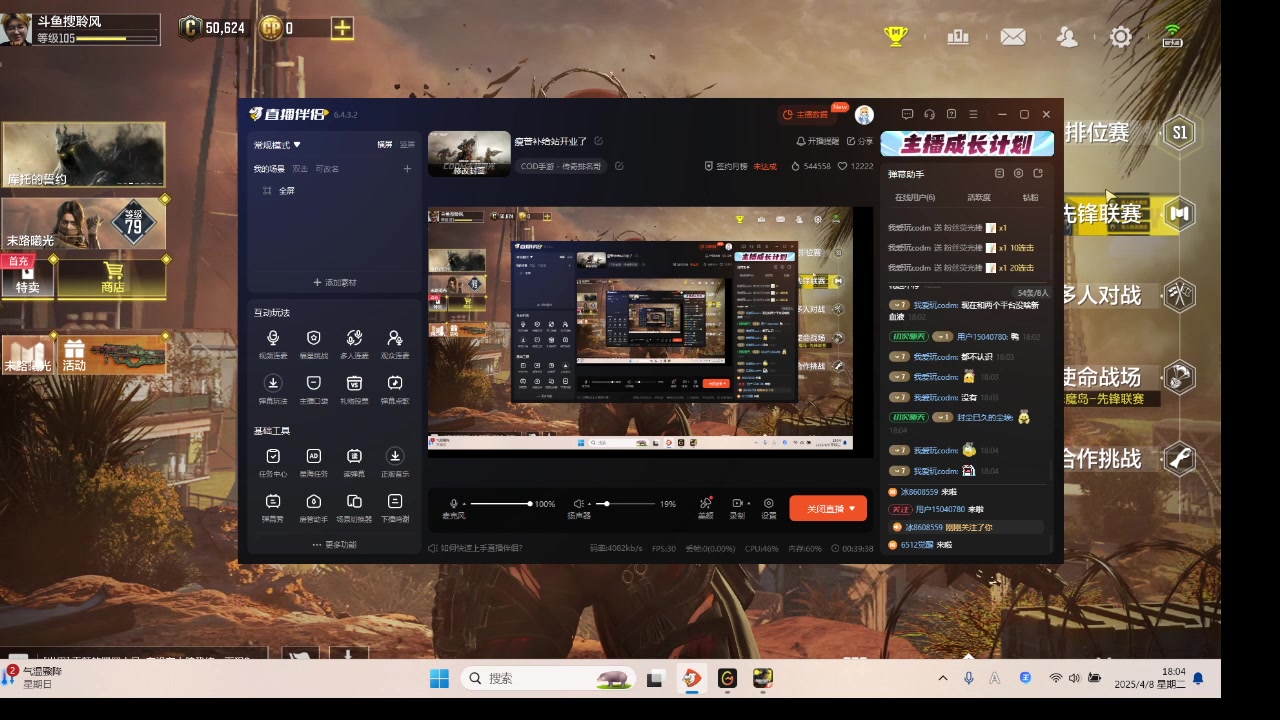Open 主播数据 streamer data button

[x=805, y=115]
